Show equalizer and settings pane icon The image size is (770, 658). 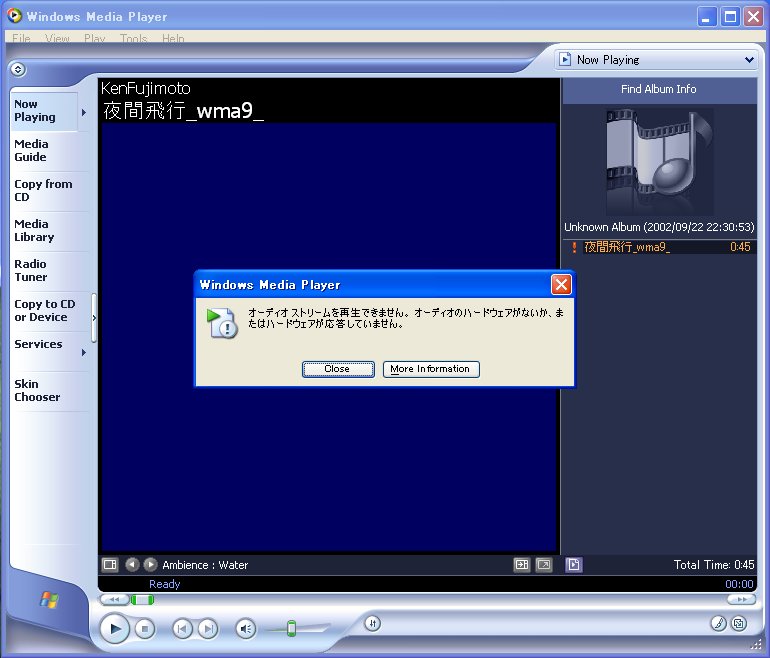522,565
